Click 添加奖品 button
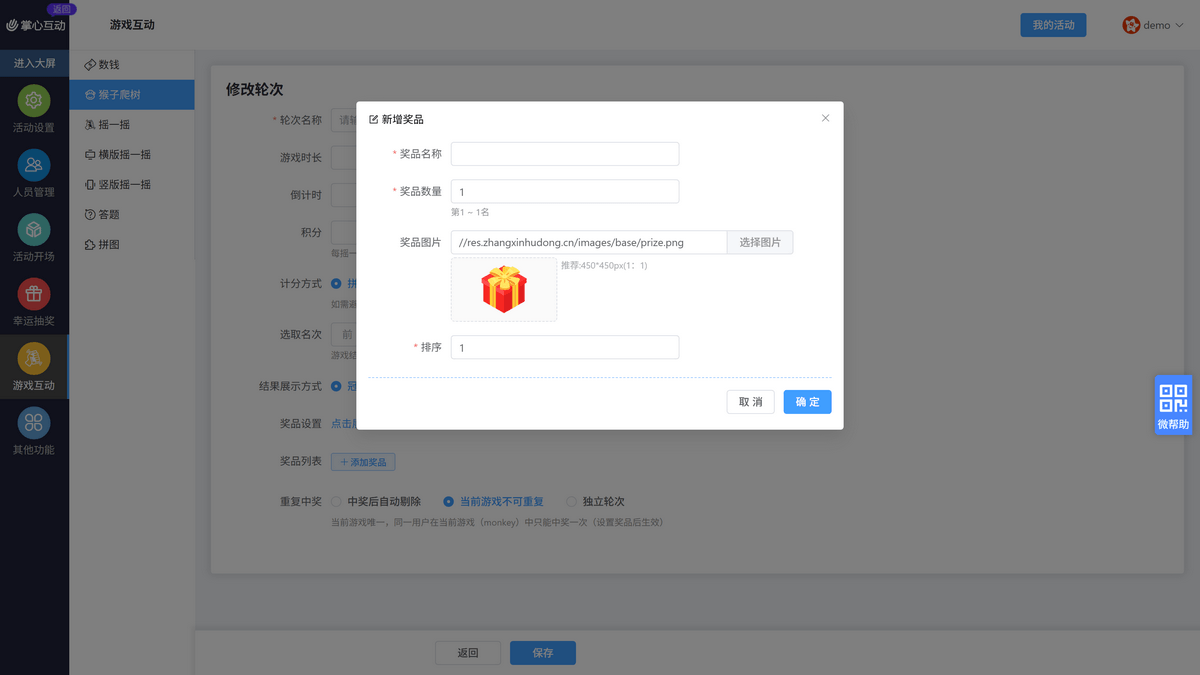 click(x=363, y=462)
